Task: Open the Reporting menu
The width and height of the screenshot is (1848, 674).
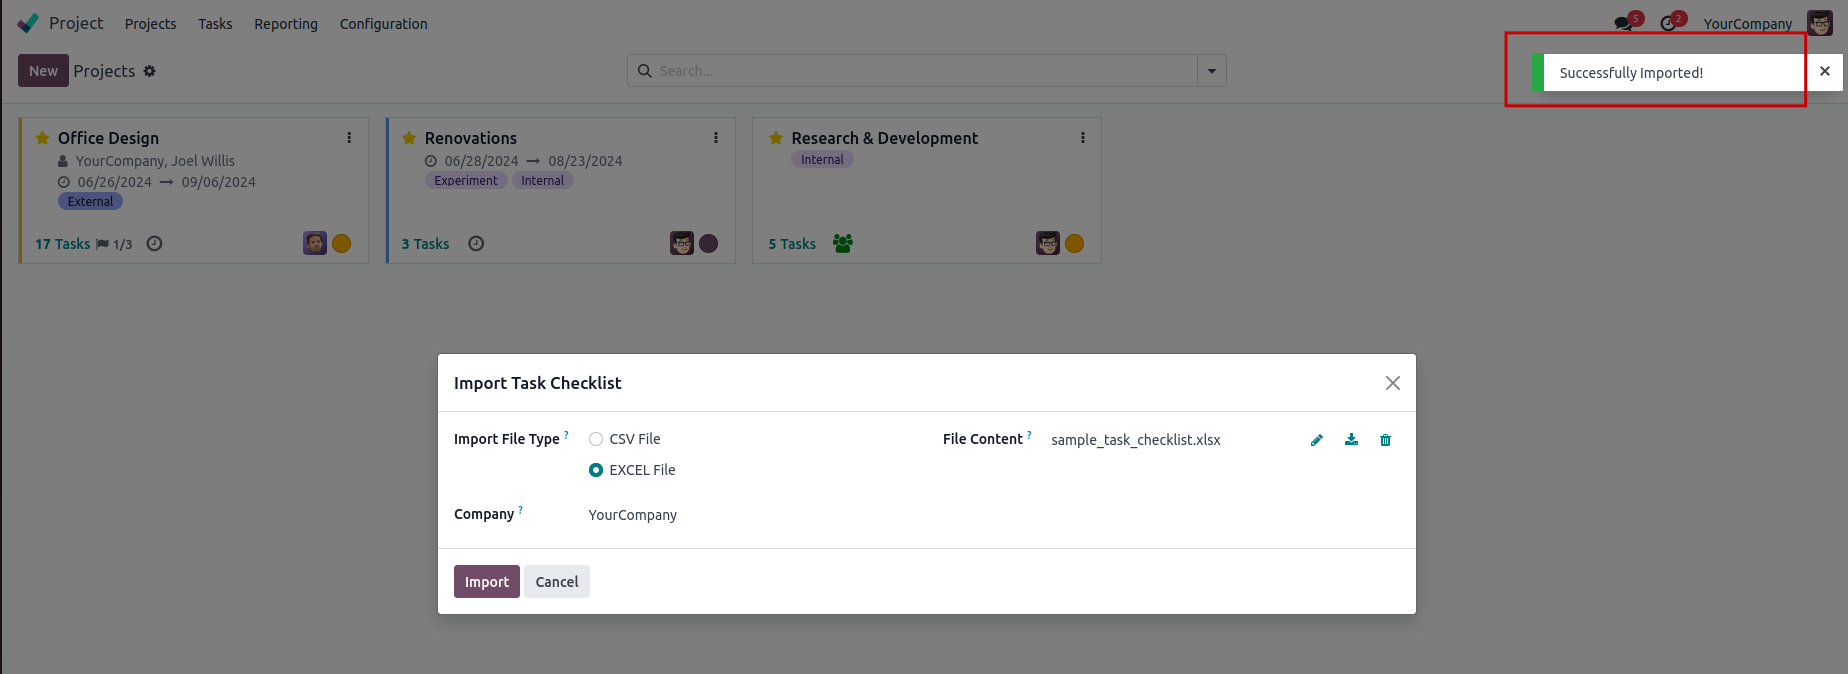Action: click(286, 24)
